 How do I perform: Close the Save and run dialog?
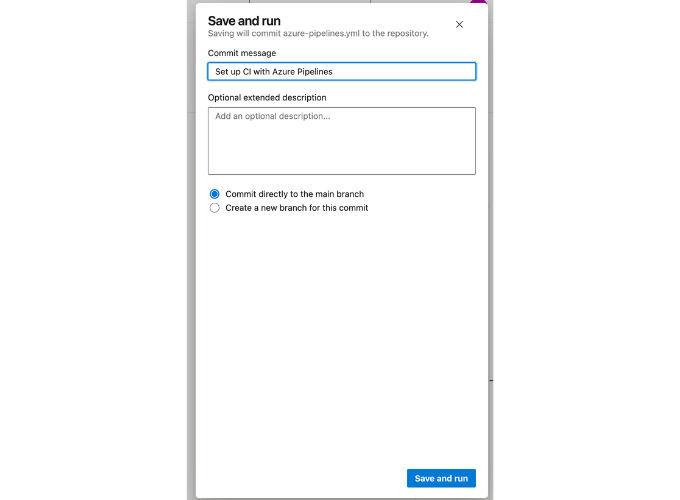[459, 25]
